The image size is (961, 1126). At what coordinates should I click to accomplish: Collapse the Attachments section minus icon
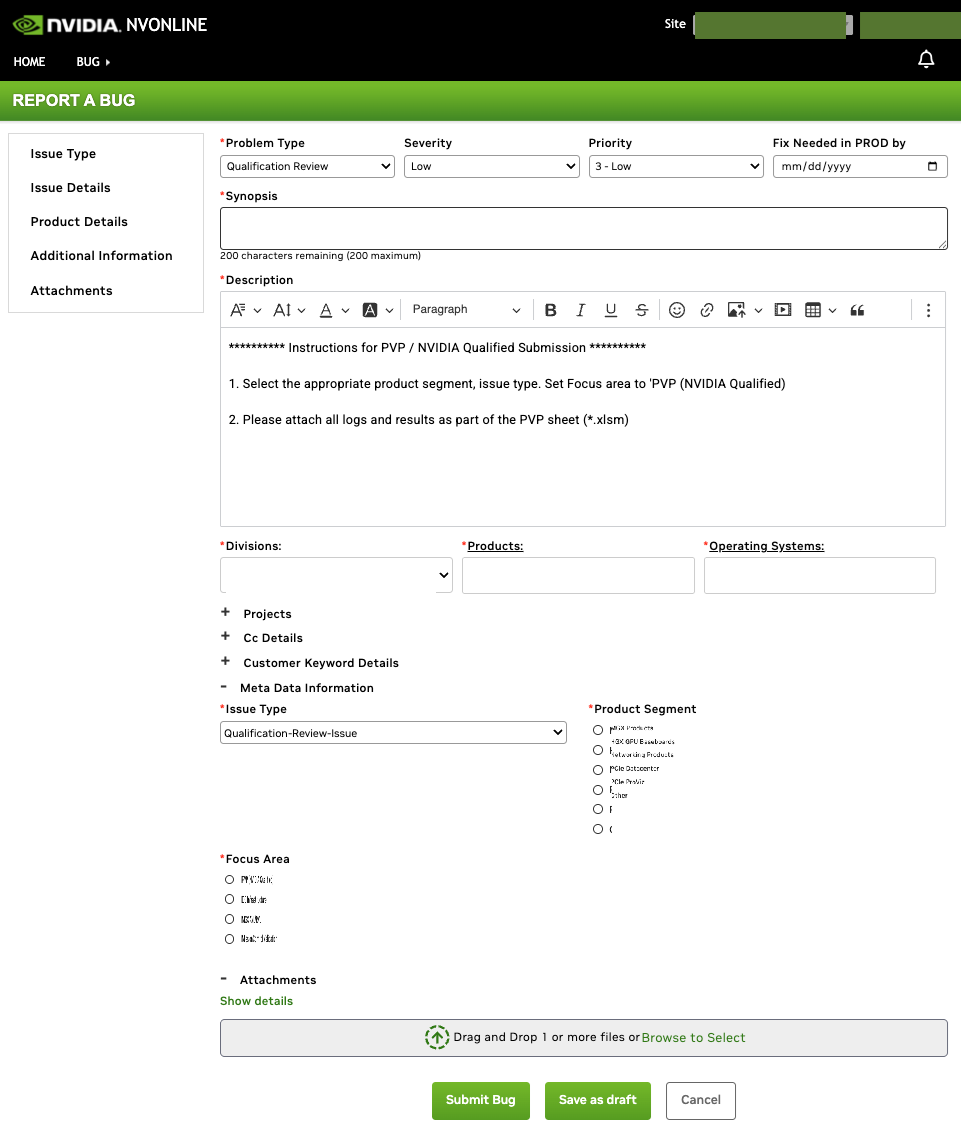click(x=224, y=979)
